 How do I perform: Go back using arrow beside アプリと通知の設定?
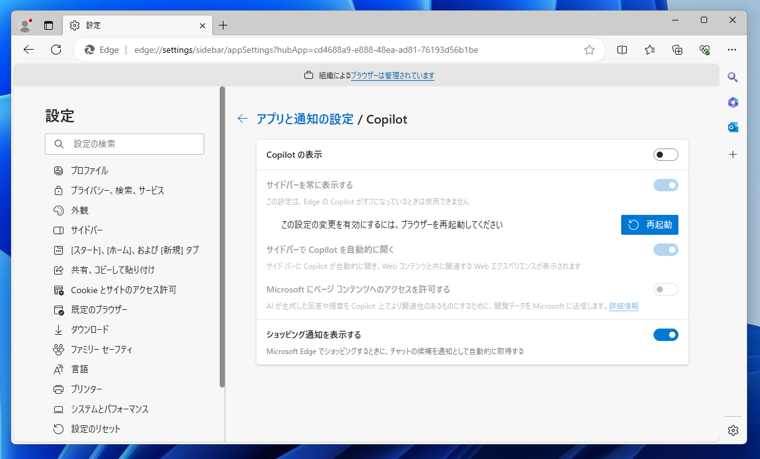point(242,119)
